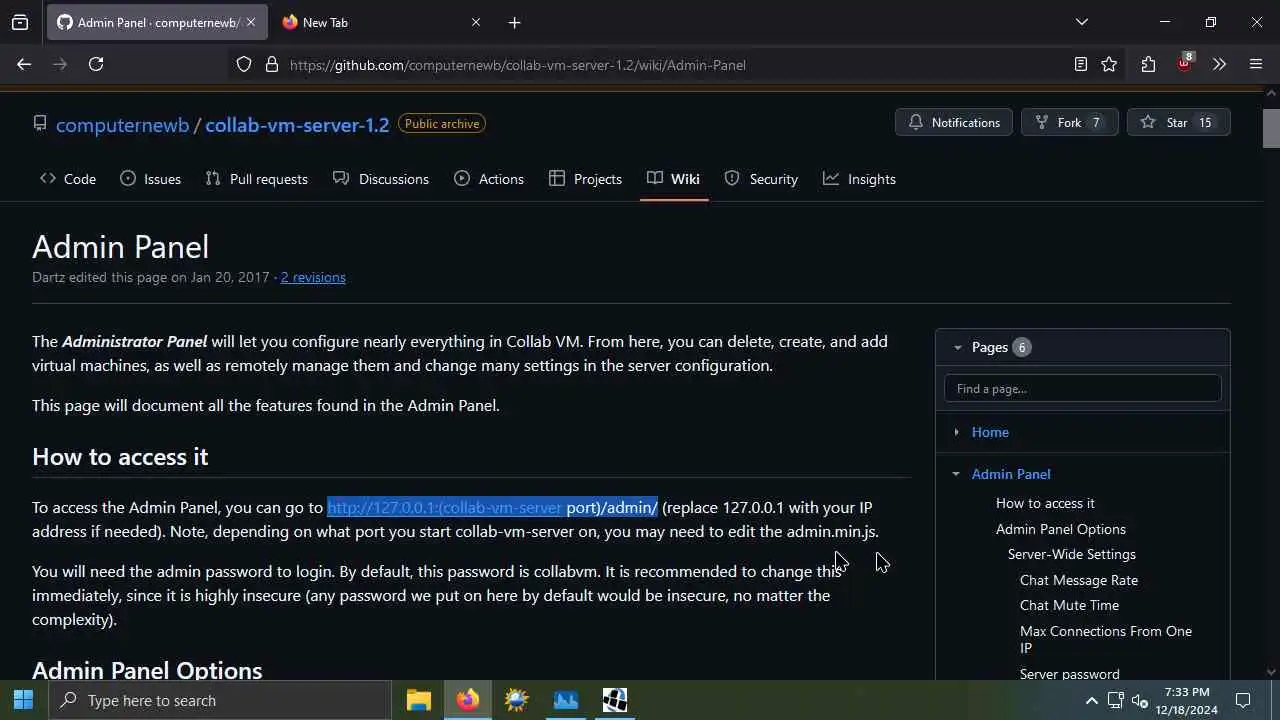The image size is (1280, 720).
Task: Toggle reader view icon in address bar
Action: (x=1081, y=65)
